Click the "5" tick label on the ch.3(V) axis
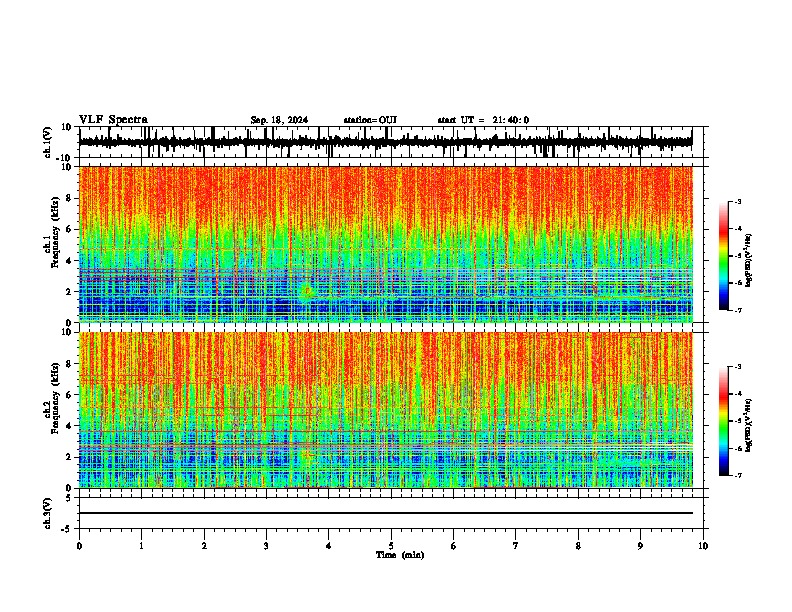The height and width of the screenshot is (612, 792). click(70, 498)
